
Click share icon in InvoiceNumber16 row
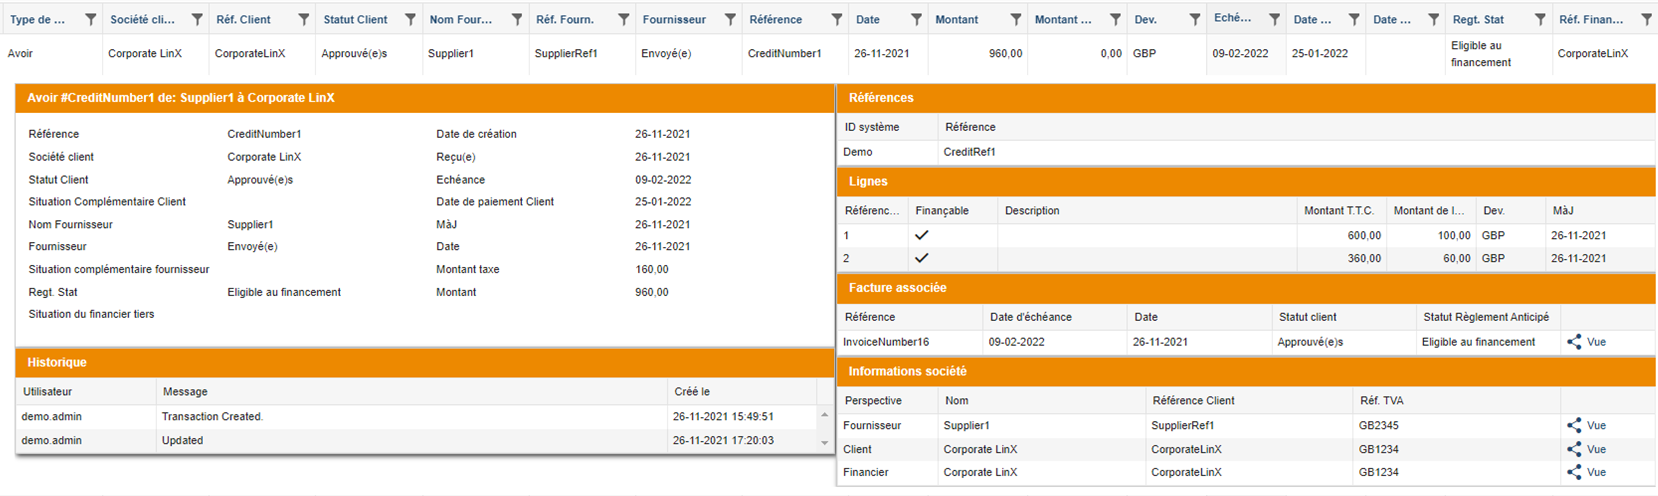(x=1574, y=342)
